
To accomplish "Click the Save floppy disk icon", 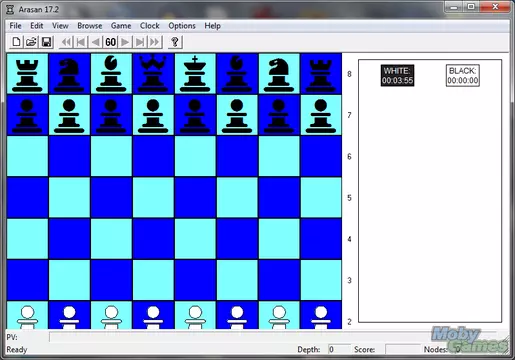I will (46, 42).
